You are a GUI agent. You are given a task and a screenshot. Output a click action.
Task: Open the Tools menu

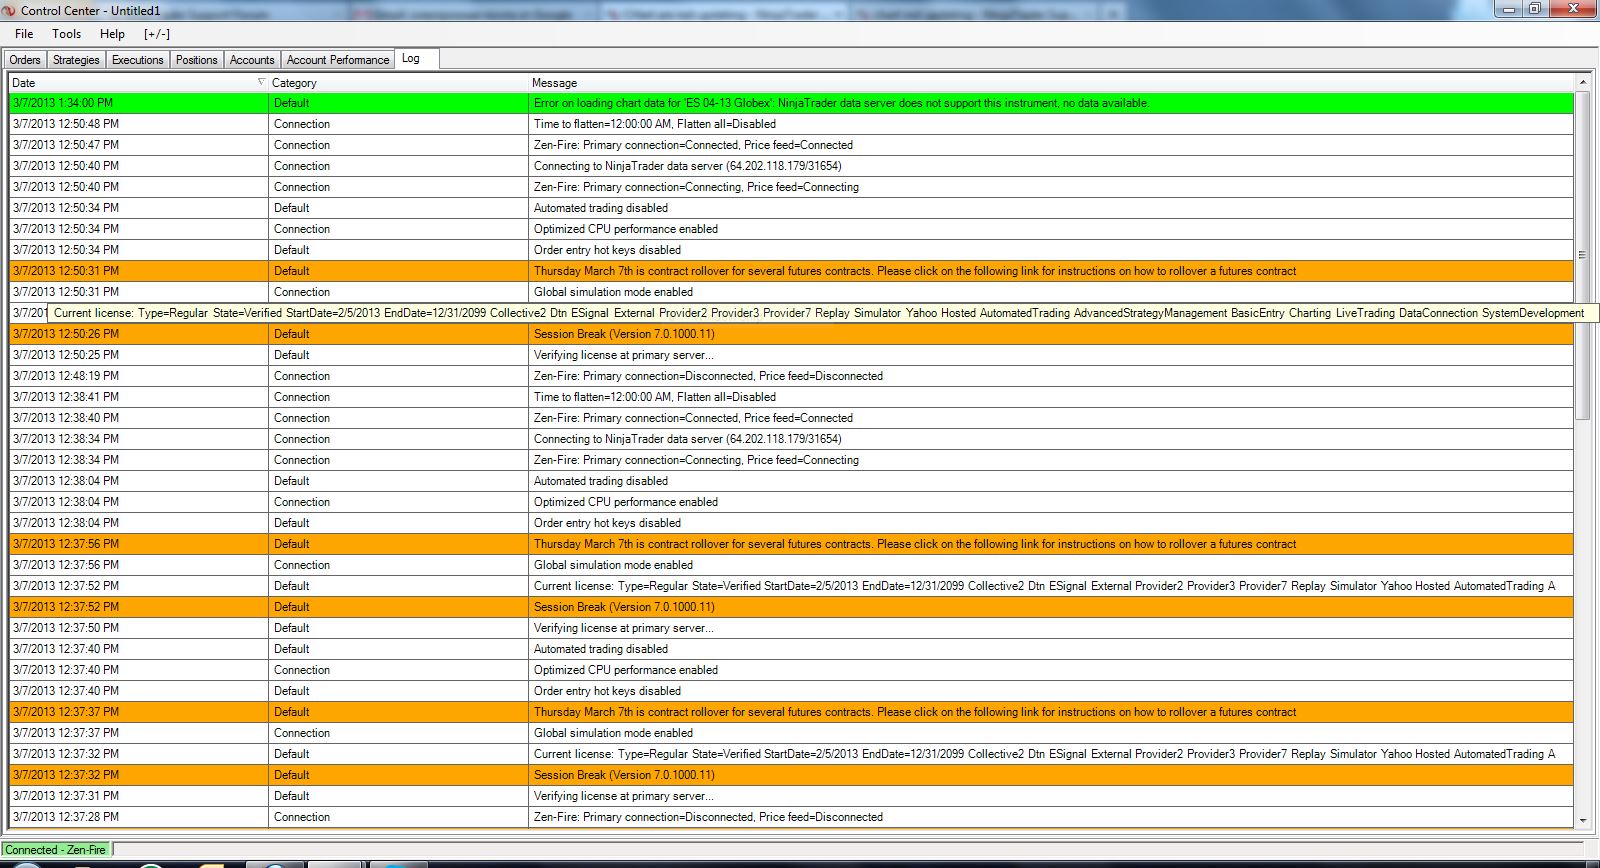click(67, 34)
